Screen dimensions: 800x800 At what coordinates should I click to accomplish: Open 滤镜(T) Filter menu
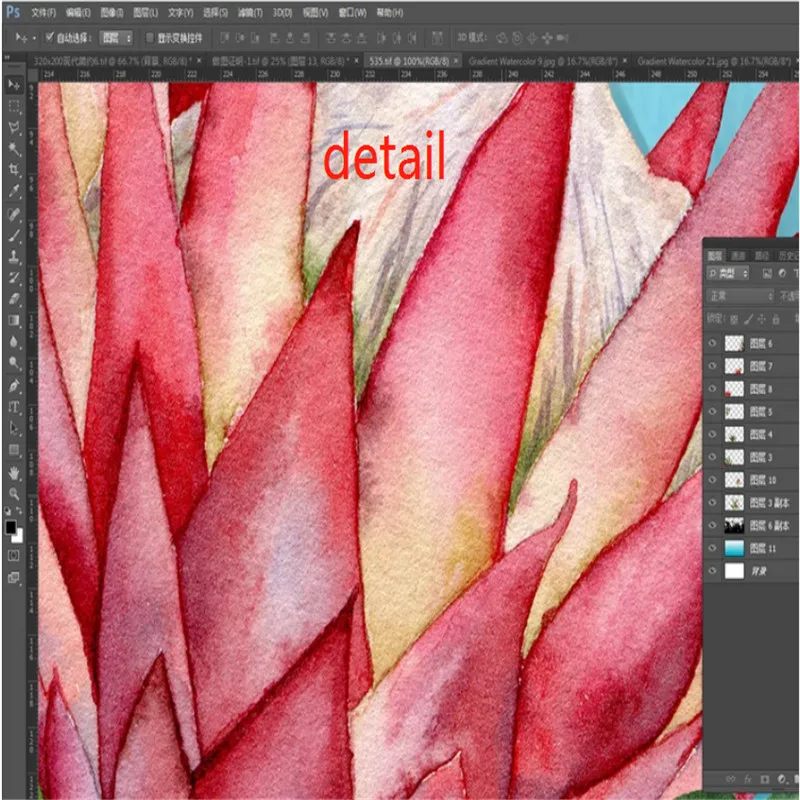tap(250, 13)
